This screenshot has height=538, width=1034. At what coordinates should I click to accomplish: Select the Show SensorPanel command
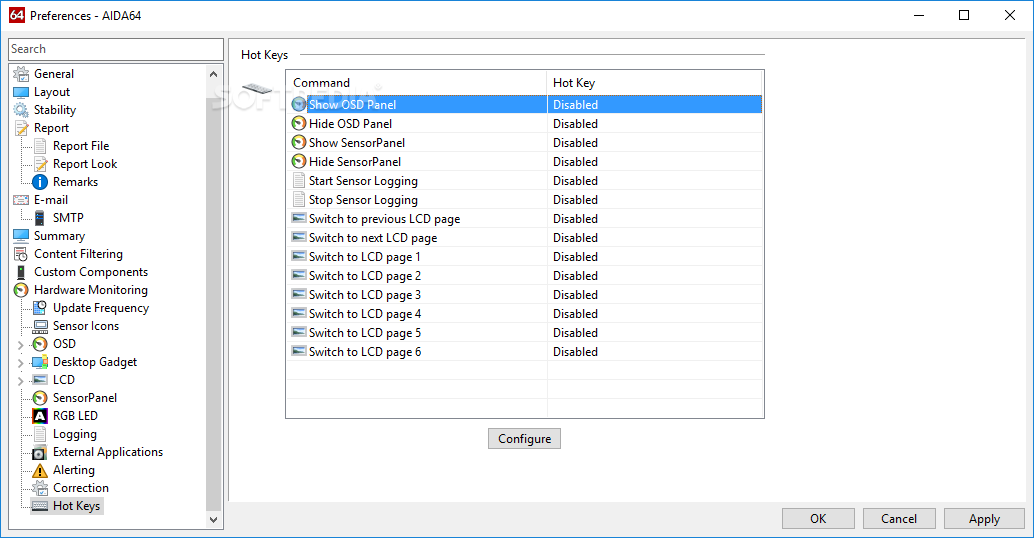click(x=357, y=143)
